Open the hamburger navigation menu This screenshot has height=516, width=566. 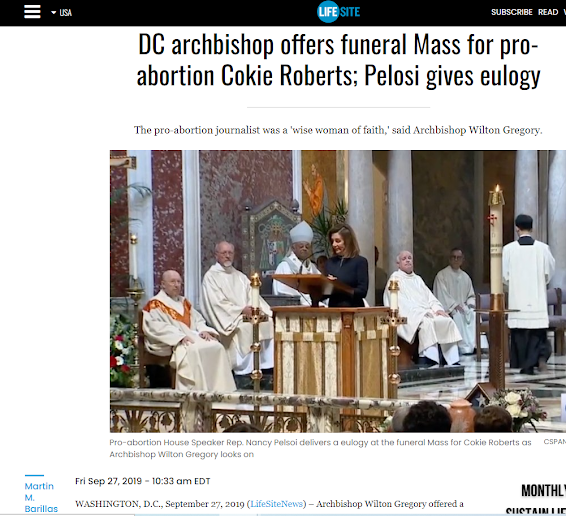click(32, 12)
